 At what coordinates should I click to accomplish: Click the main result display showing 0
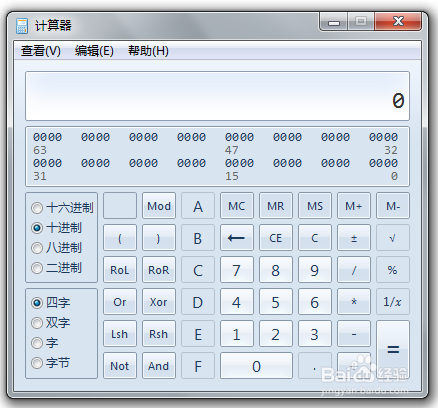click(x=217, y=96)
